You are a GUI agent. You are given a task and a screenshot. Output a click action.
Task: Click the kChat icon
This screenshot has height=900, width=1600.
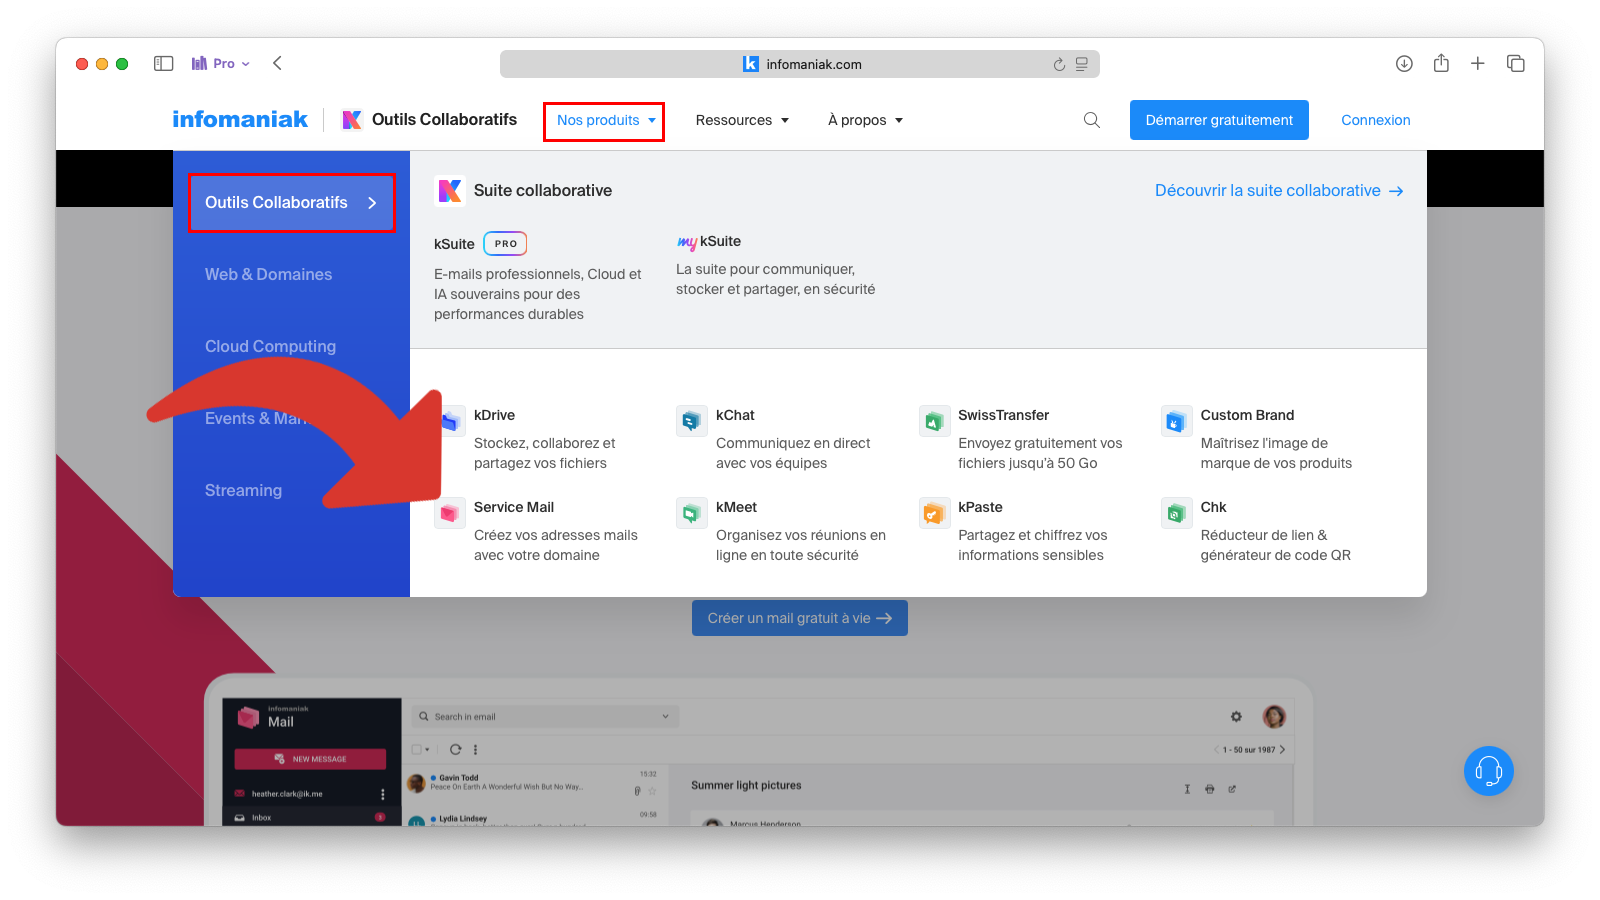[x=691, y=421]
